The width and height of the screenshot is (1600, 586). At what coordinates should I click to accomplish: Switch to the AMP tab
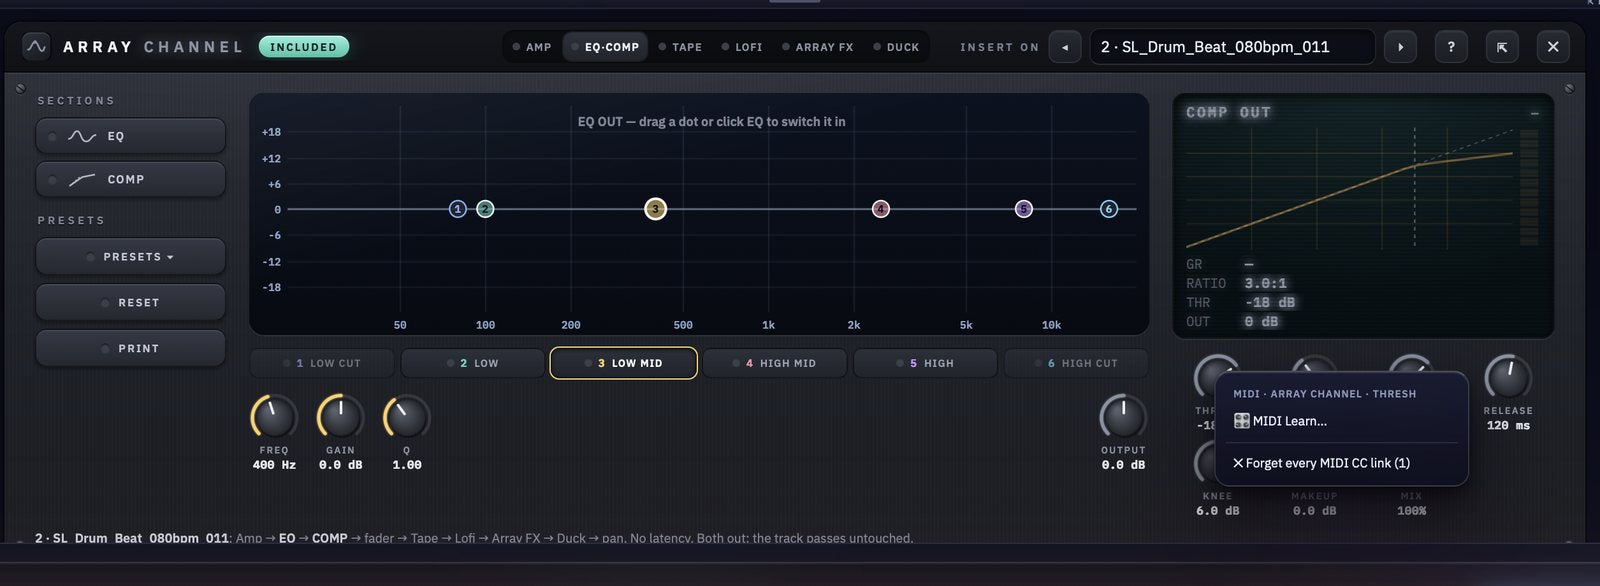click(x=532, y=47)
